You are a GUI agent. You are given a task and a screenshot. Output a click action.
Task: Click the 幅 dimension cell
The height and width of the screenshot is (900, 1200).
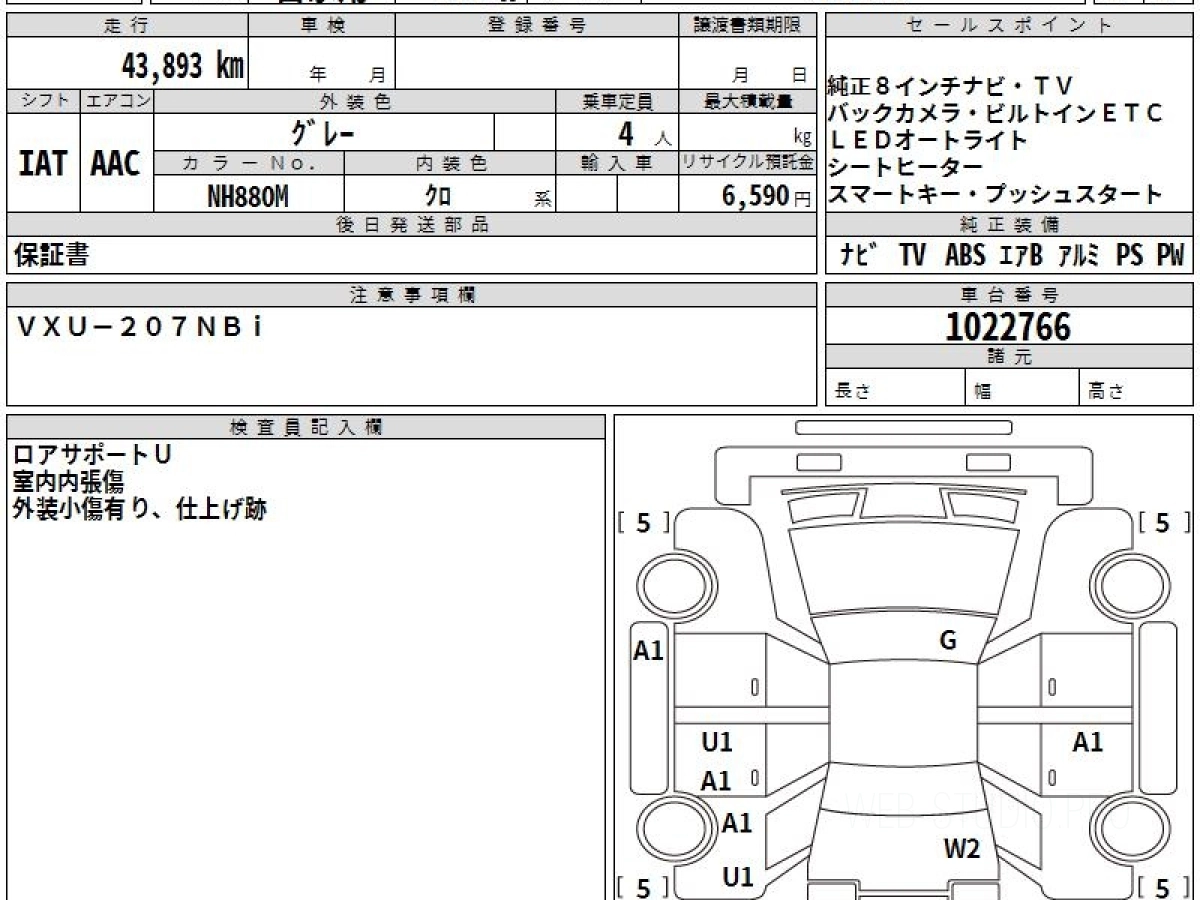tap(1022, 388)
